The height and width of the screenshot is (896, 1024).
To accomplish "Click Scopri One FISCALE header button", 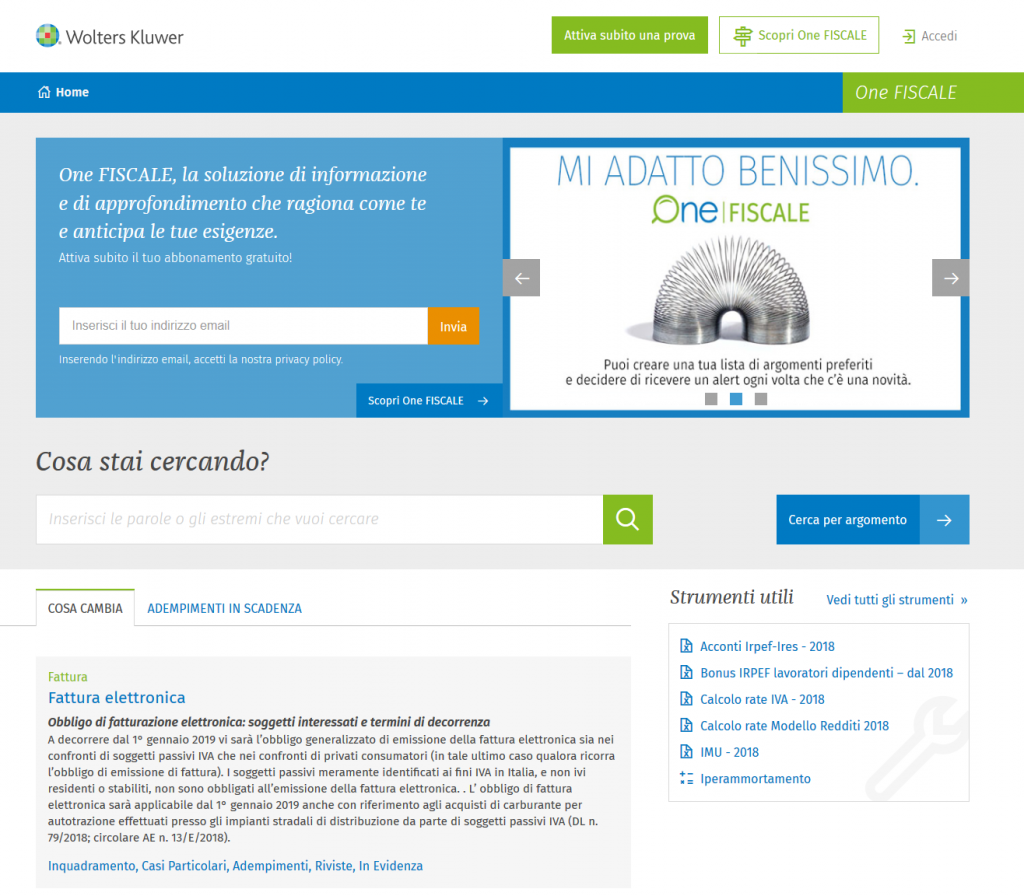I will (799, 35).
